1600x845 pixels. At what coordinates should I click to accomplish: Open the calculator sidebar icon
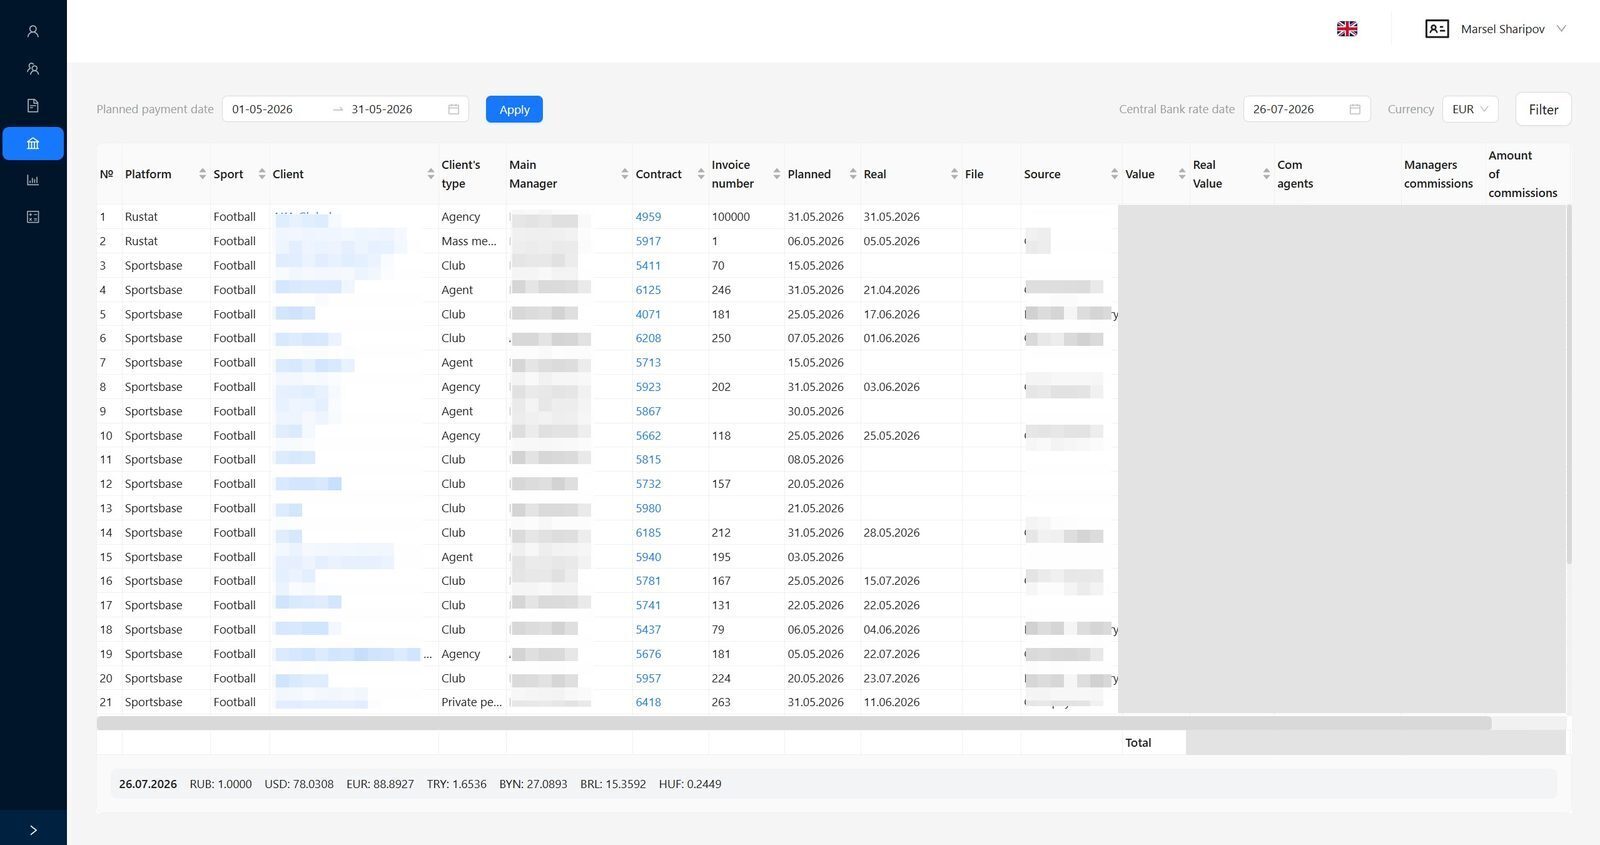point(33,217)
